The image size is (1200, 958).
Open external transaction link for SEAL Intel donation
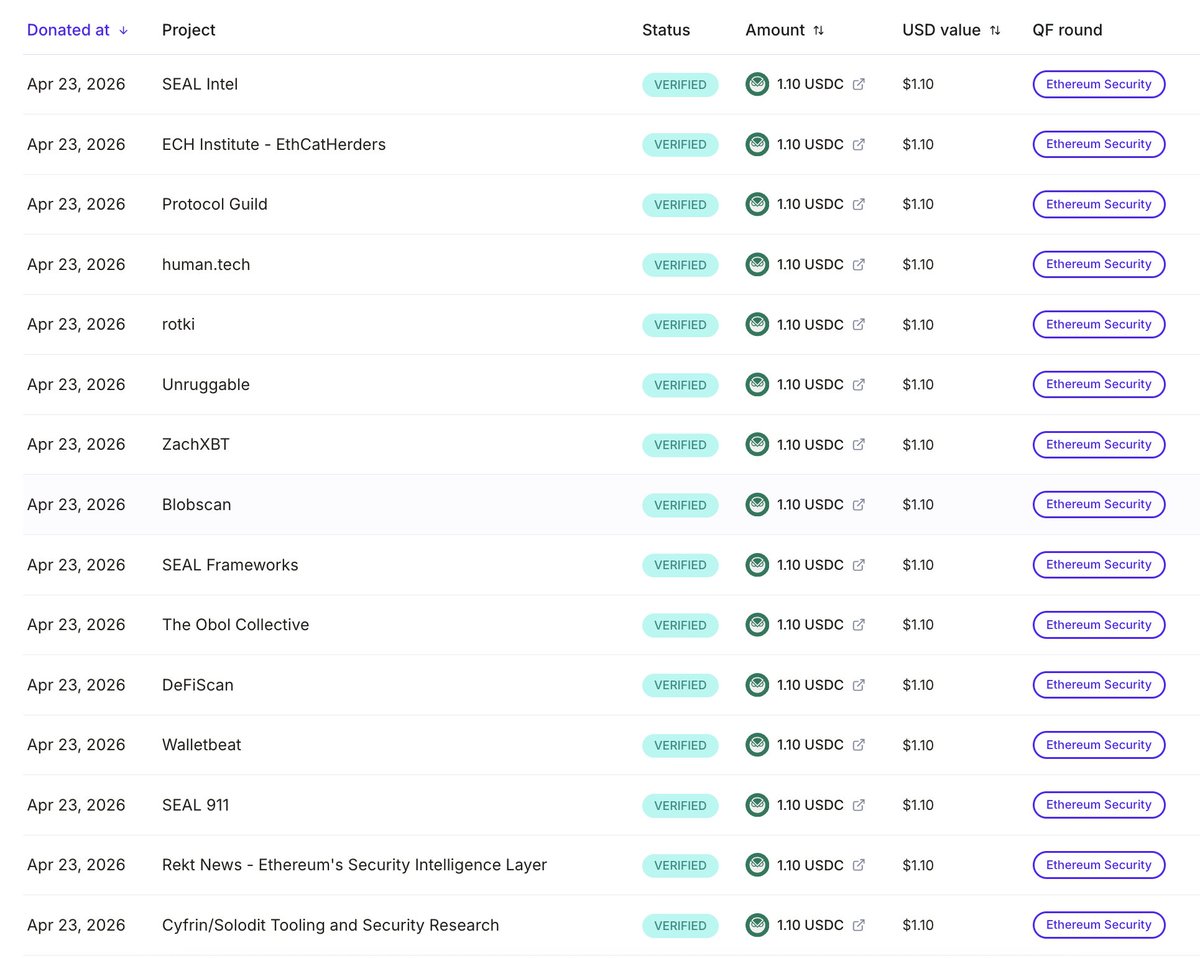pyautogui.click(x=858, y=84)
